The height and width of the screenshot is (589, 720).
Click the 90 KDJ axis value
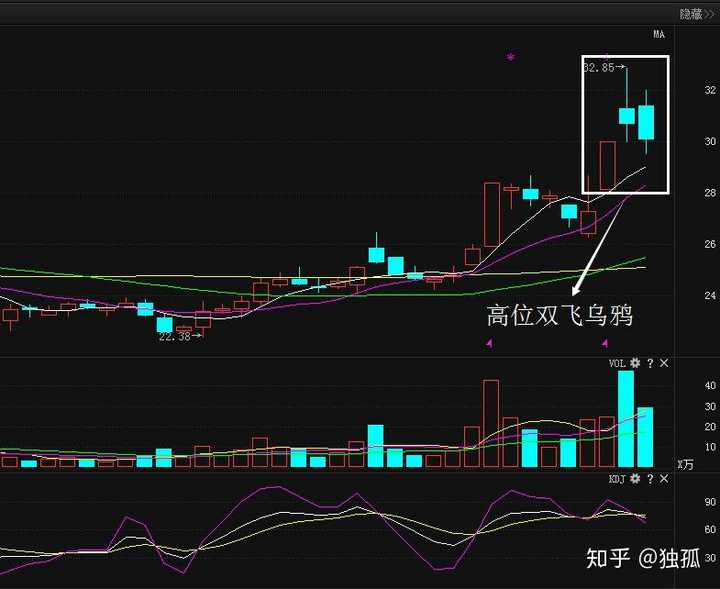(710, 502)
